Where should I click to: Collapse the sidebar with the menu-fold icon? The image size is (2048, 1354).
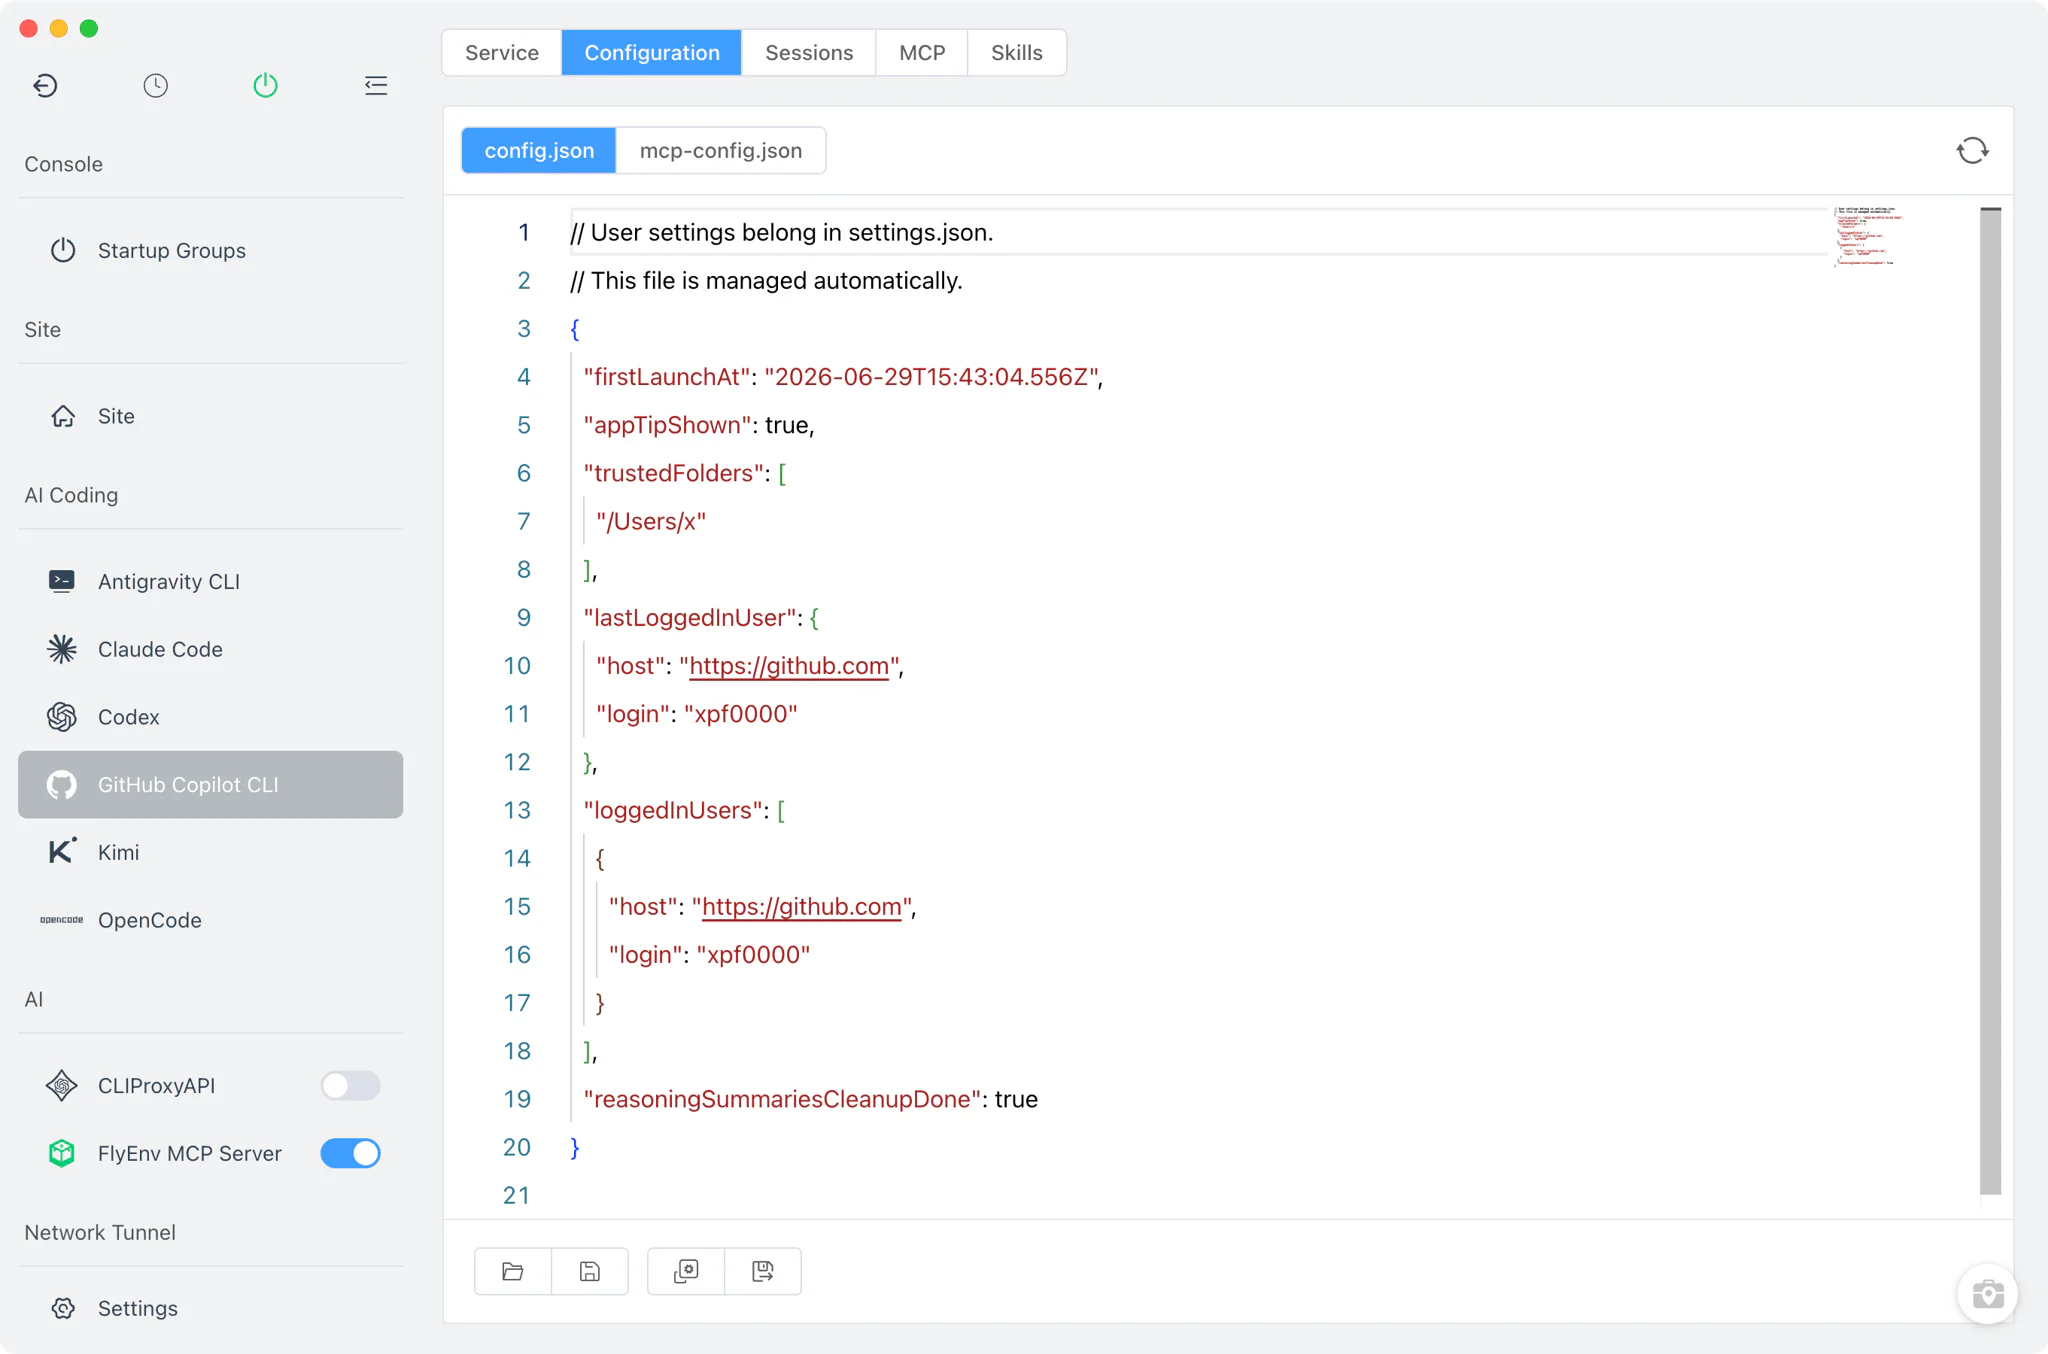[x=376, y=85]
